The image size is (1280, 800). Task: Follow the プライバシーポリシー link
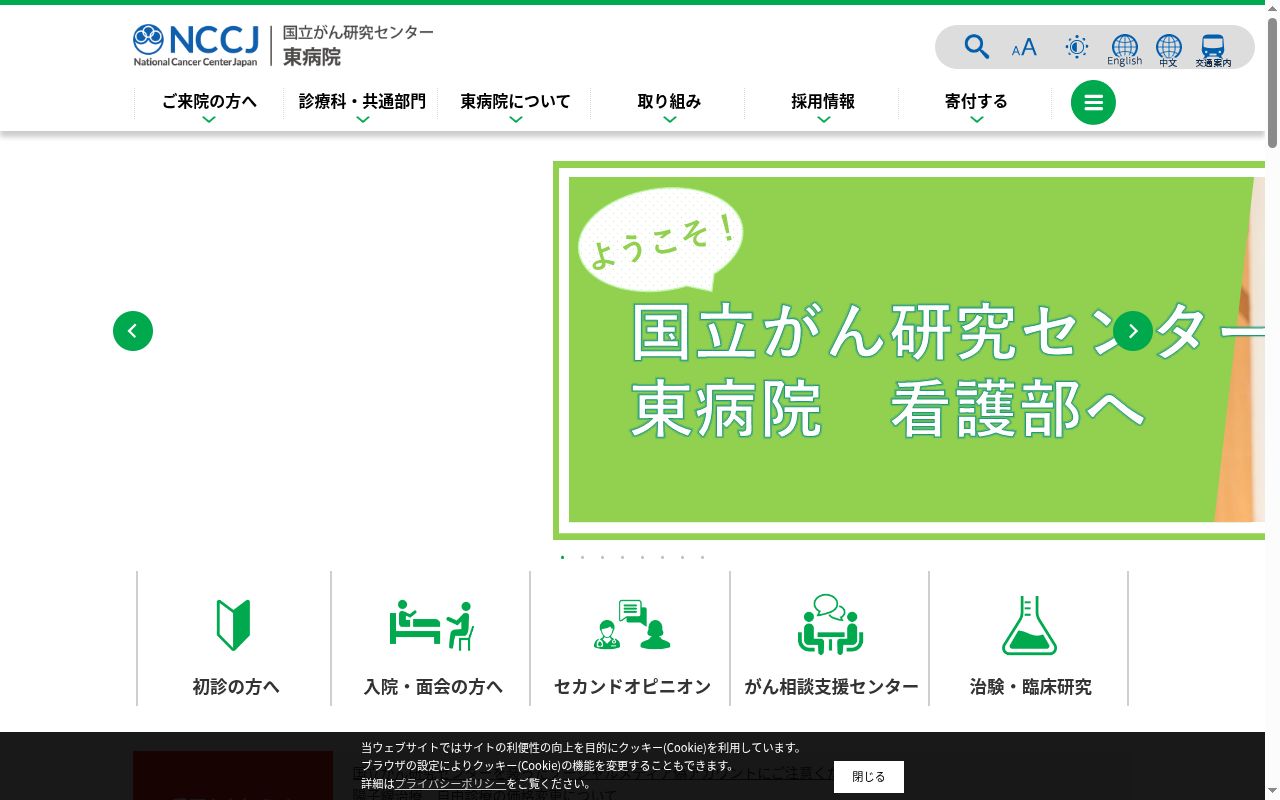pyautogui.click(x=451, y=784)
